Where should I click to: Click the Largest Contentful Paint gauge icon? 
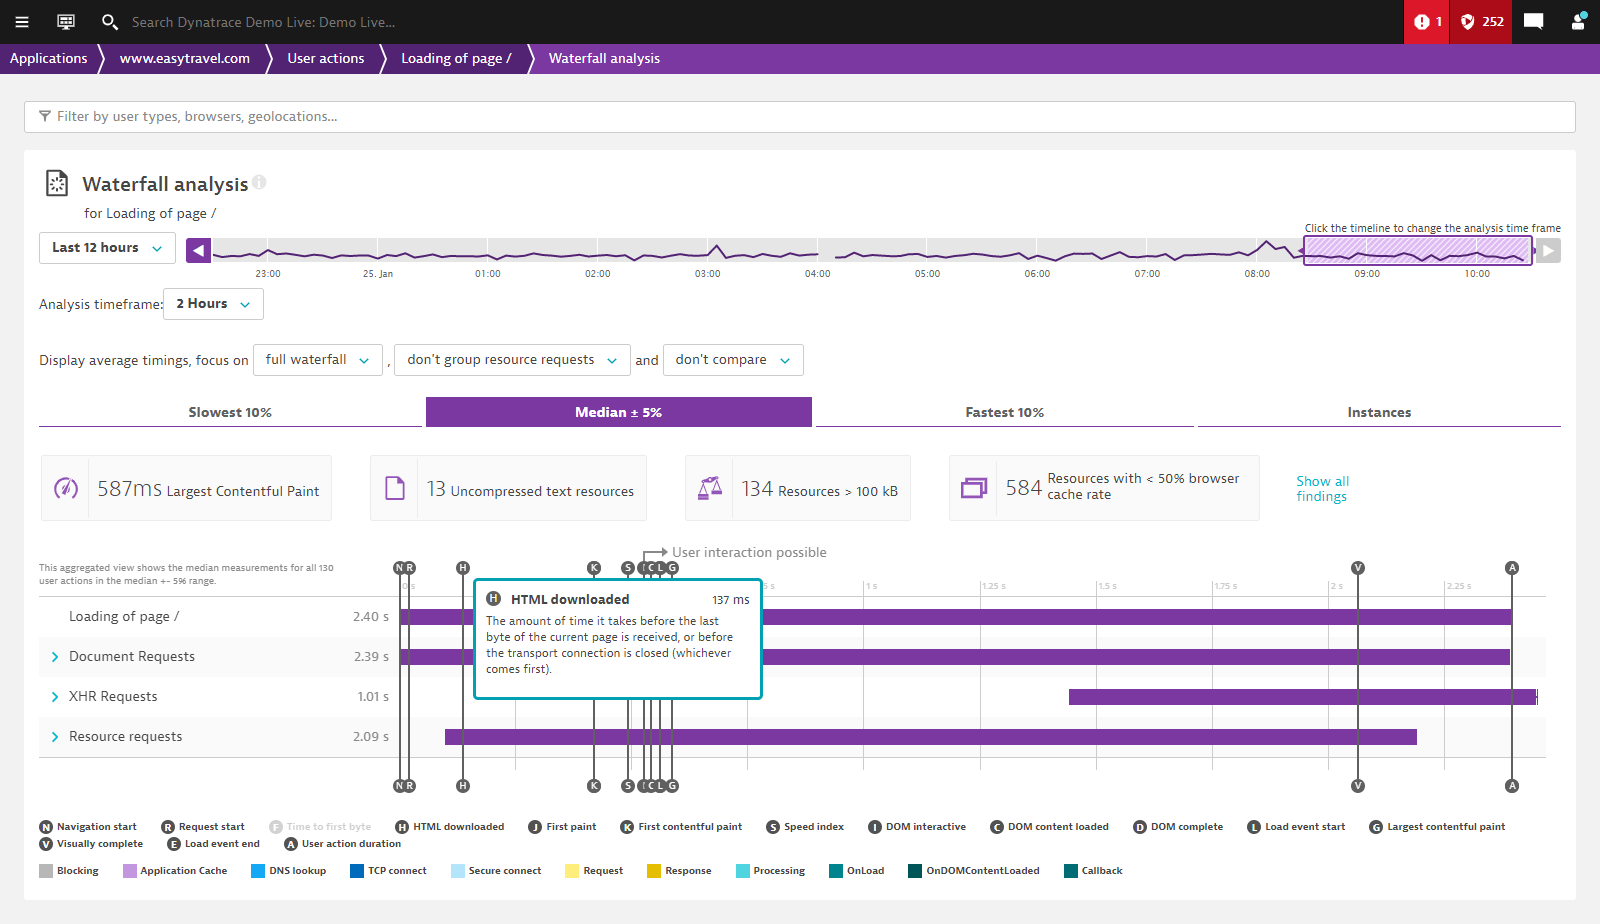pyautogui.click(x=66, y=488)
